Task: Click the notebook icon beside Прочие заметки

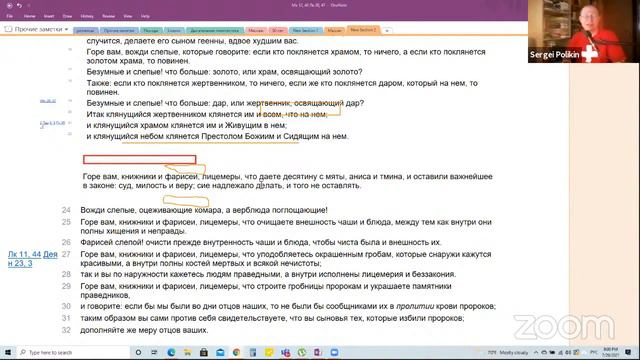Action: click(x=8, y=29)
